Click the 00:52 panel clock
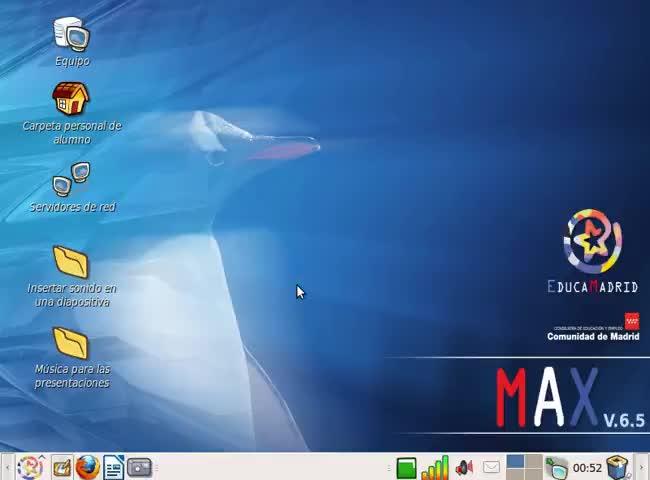The height and width of the screenshot is (480, 650). click(x=587, y=468)
